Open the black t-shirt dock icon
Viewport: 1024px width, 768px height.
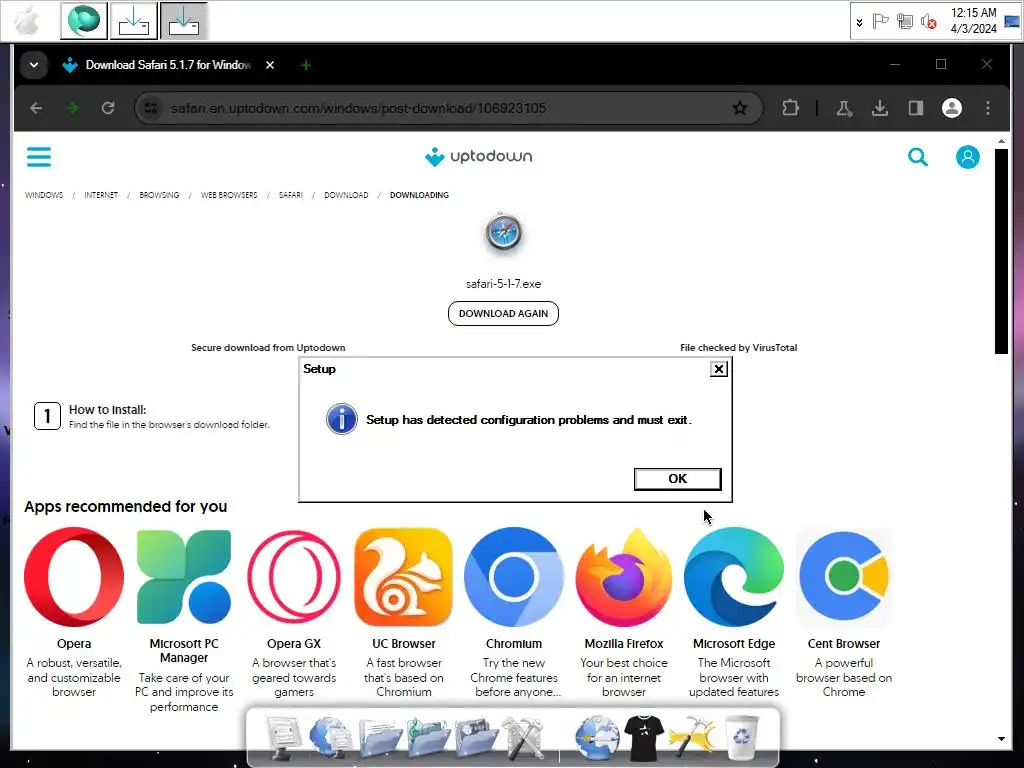[643, 738]
